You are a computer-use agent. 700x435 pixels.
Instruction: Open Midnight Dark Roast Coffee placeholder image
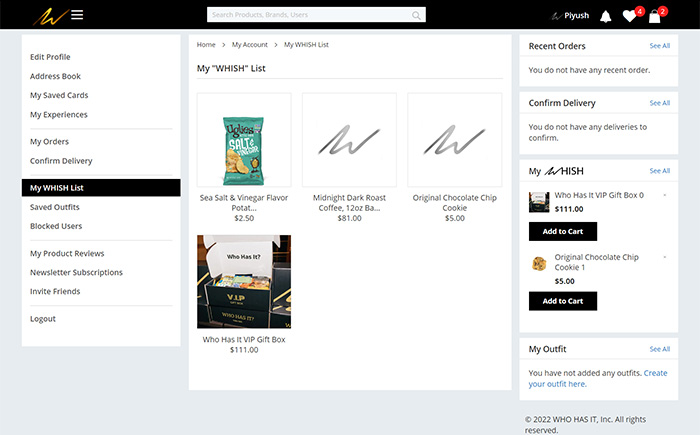pyautogui.click(x=349, y=140)
